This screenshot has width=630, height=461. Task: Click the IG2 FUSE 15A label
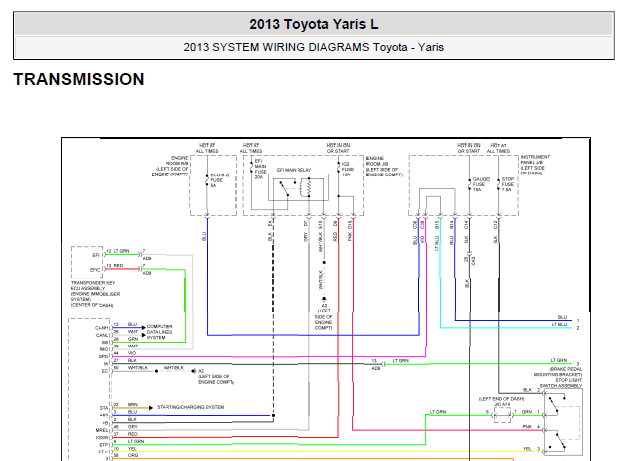(346, 169)
